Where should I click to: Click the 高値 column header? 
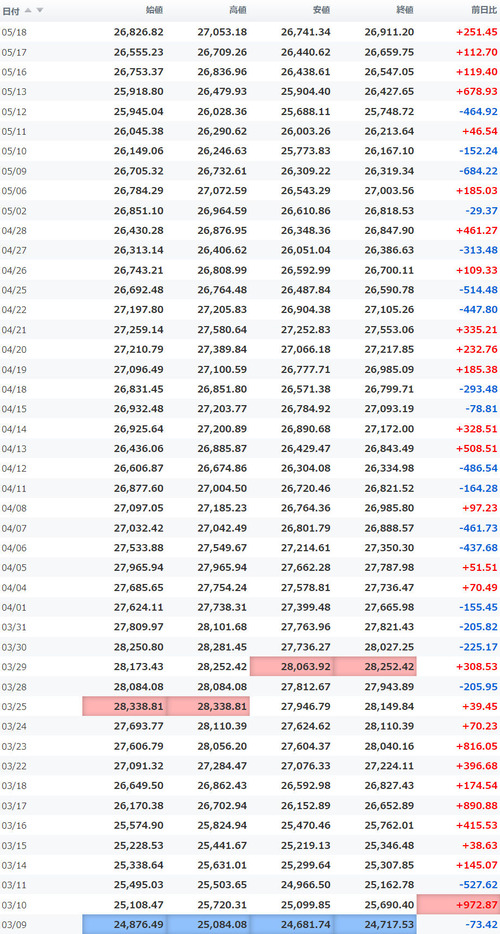tap(238, 10)
